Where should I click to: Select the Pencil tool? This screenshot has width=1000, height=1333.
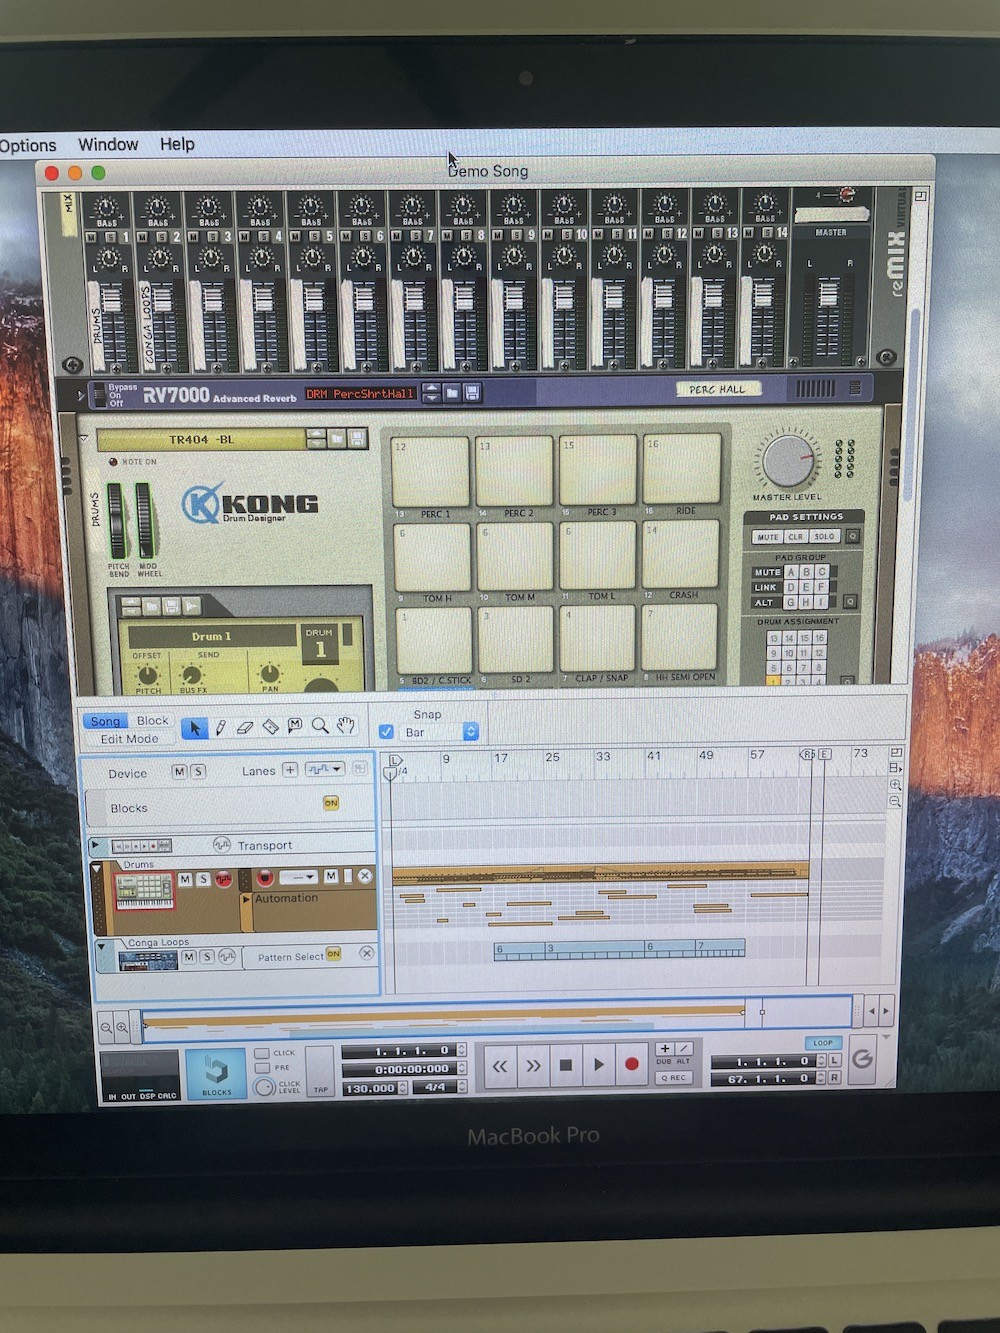[220, 728]
